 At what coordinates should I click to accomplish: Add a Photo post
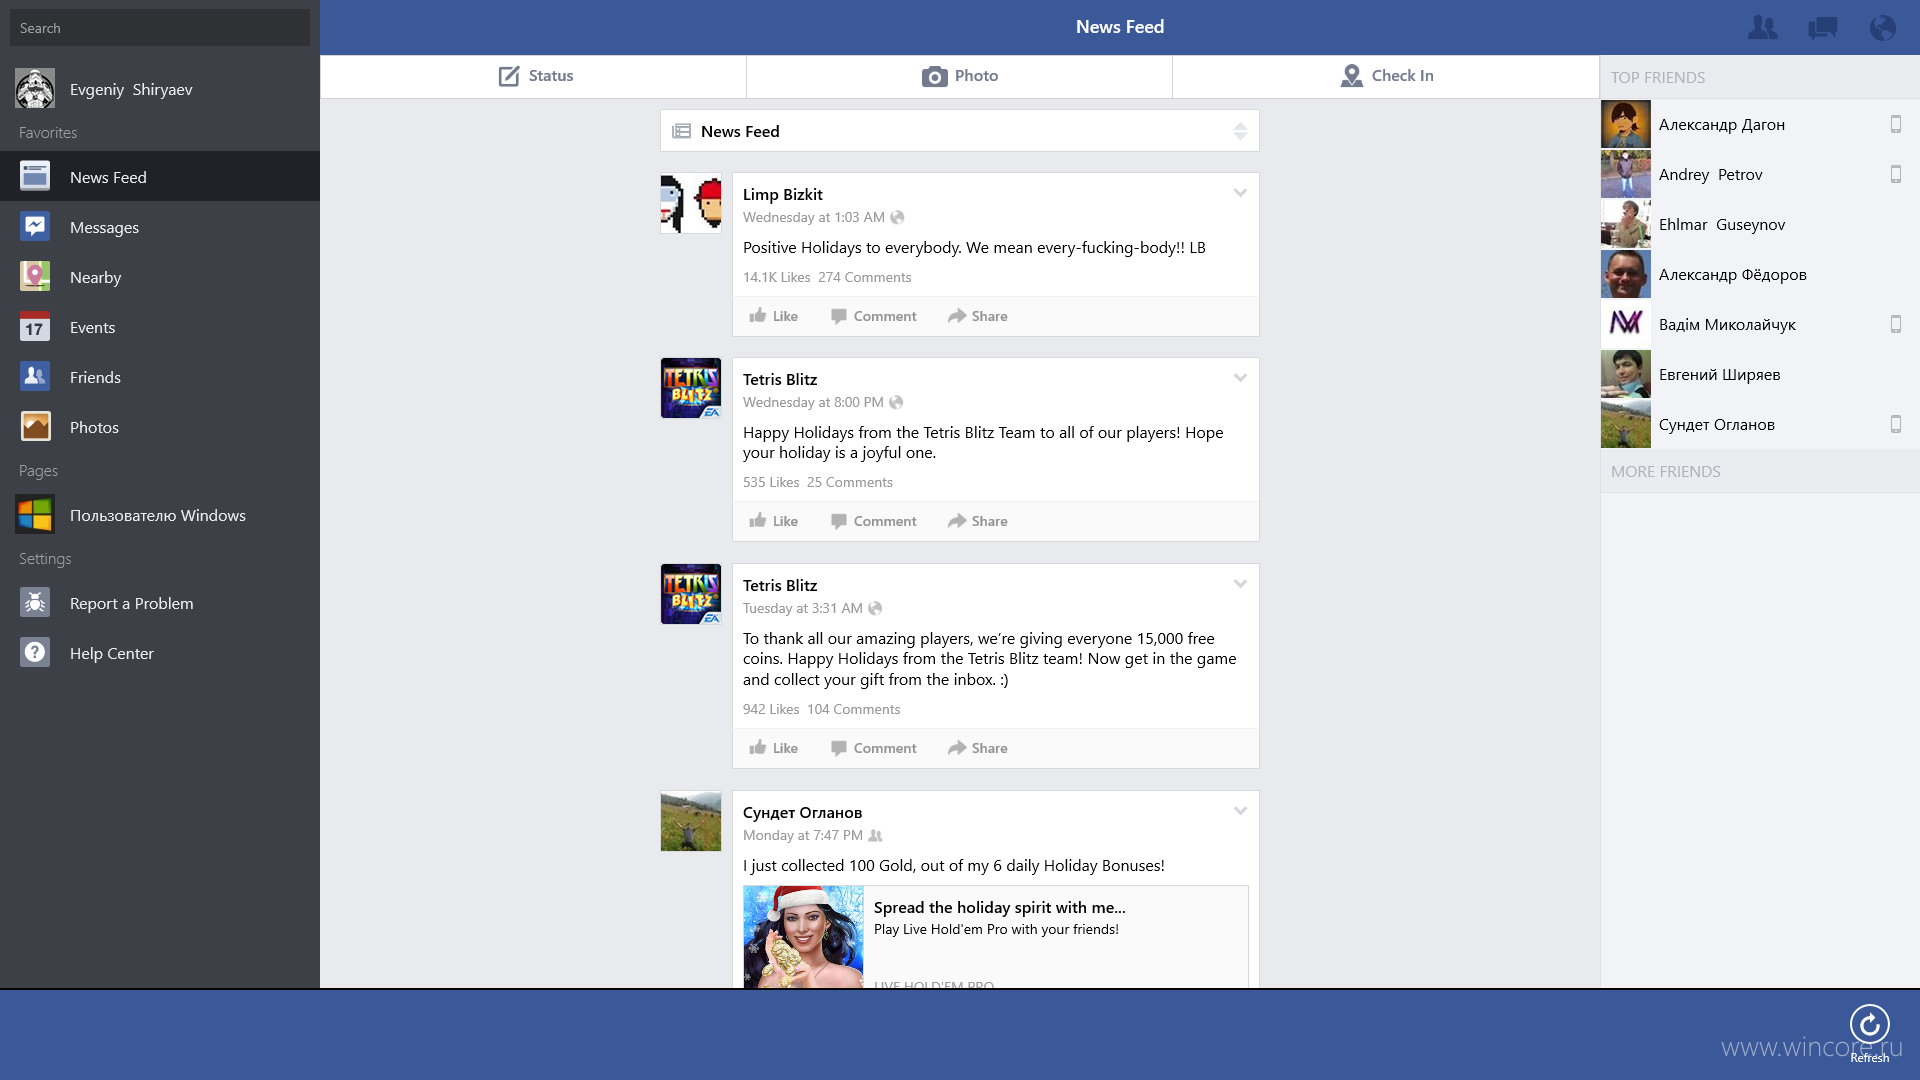tap(960, 76)
